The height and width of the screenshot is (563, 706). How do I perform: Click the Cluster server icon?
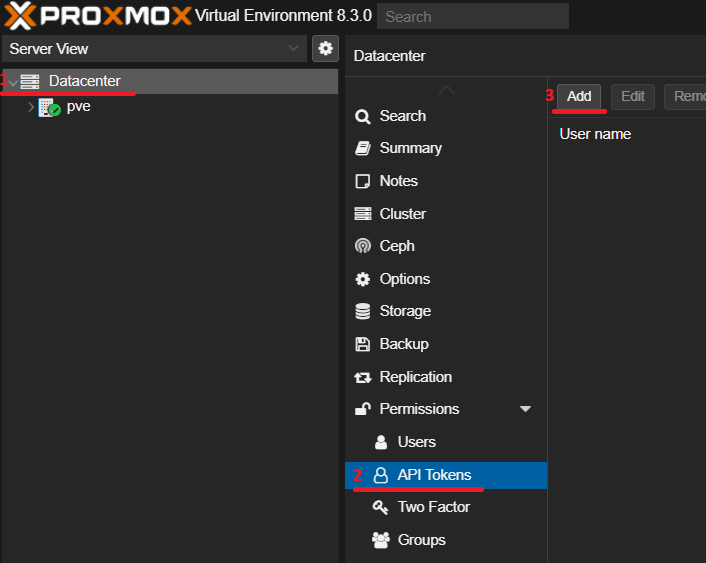point(363,214)
